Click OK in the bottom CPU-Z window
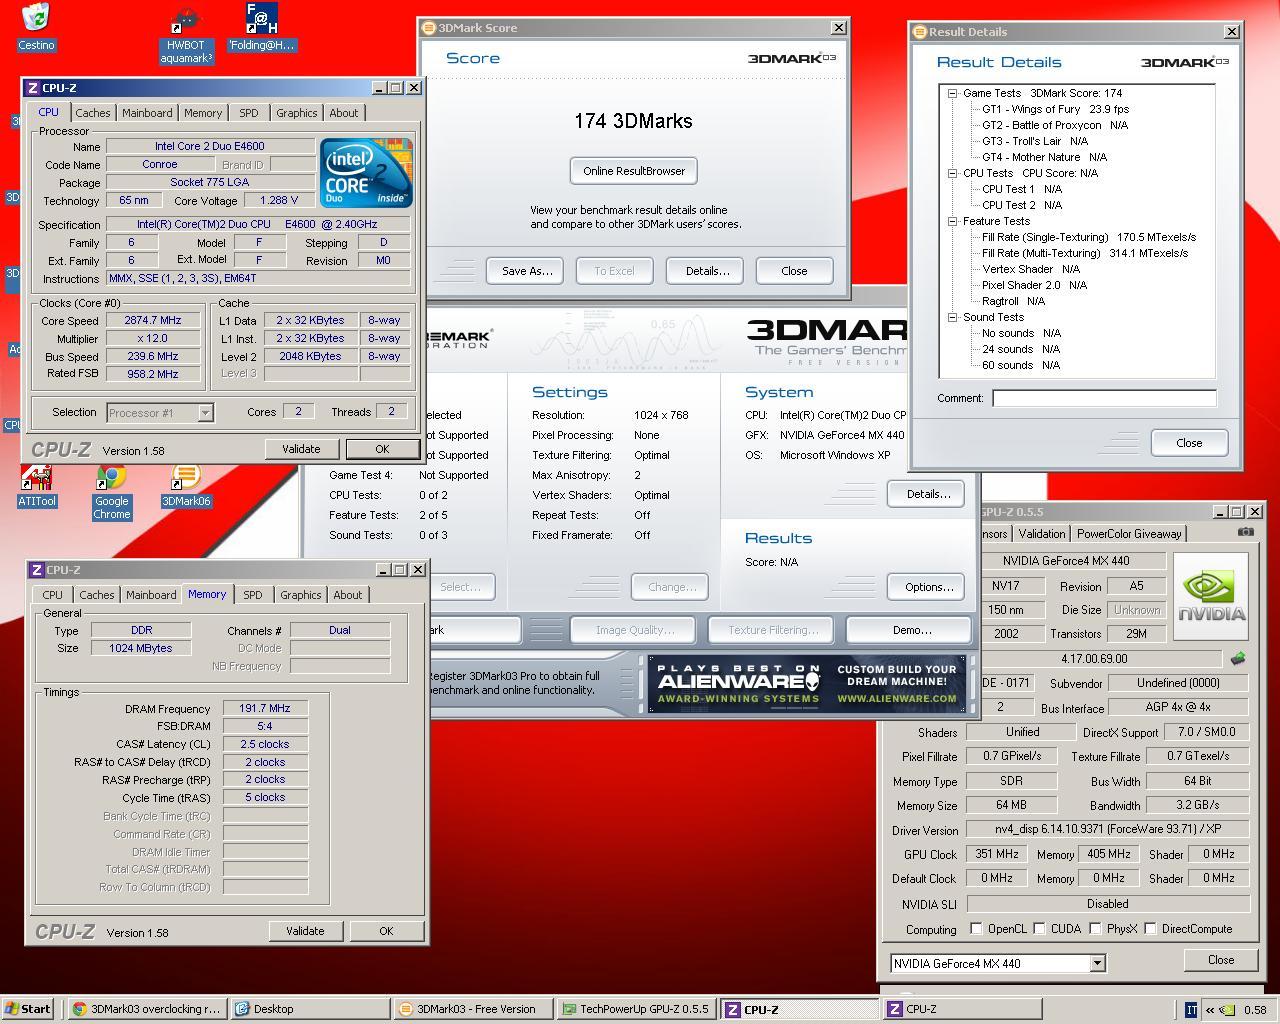This screenshot has height=1024, width=1280. pyautogui.click(x=386, y=931)
